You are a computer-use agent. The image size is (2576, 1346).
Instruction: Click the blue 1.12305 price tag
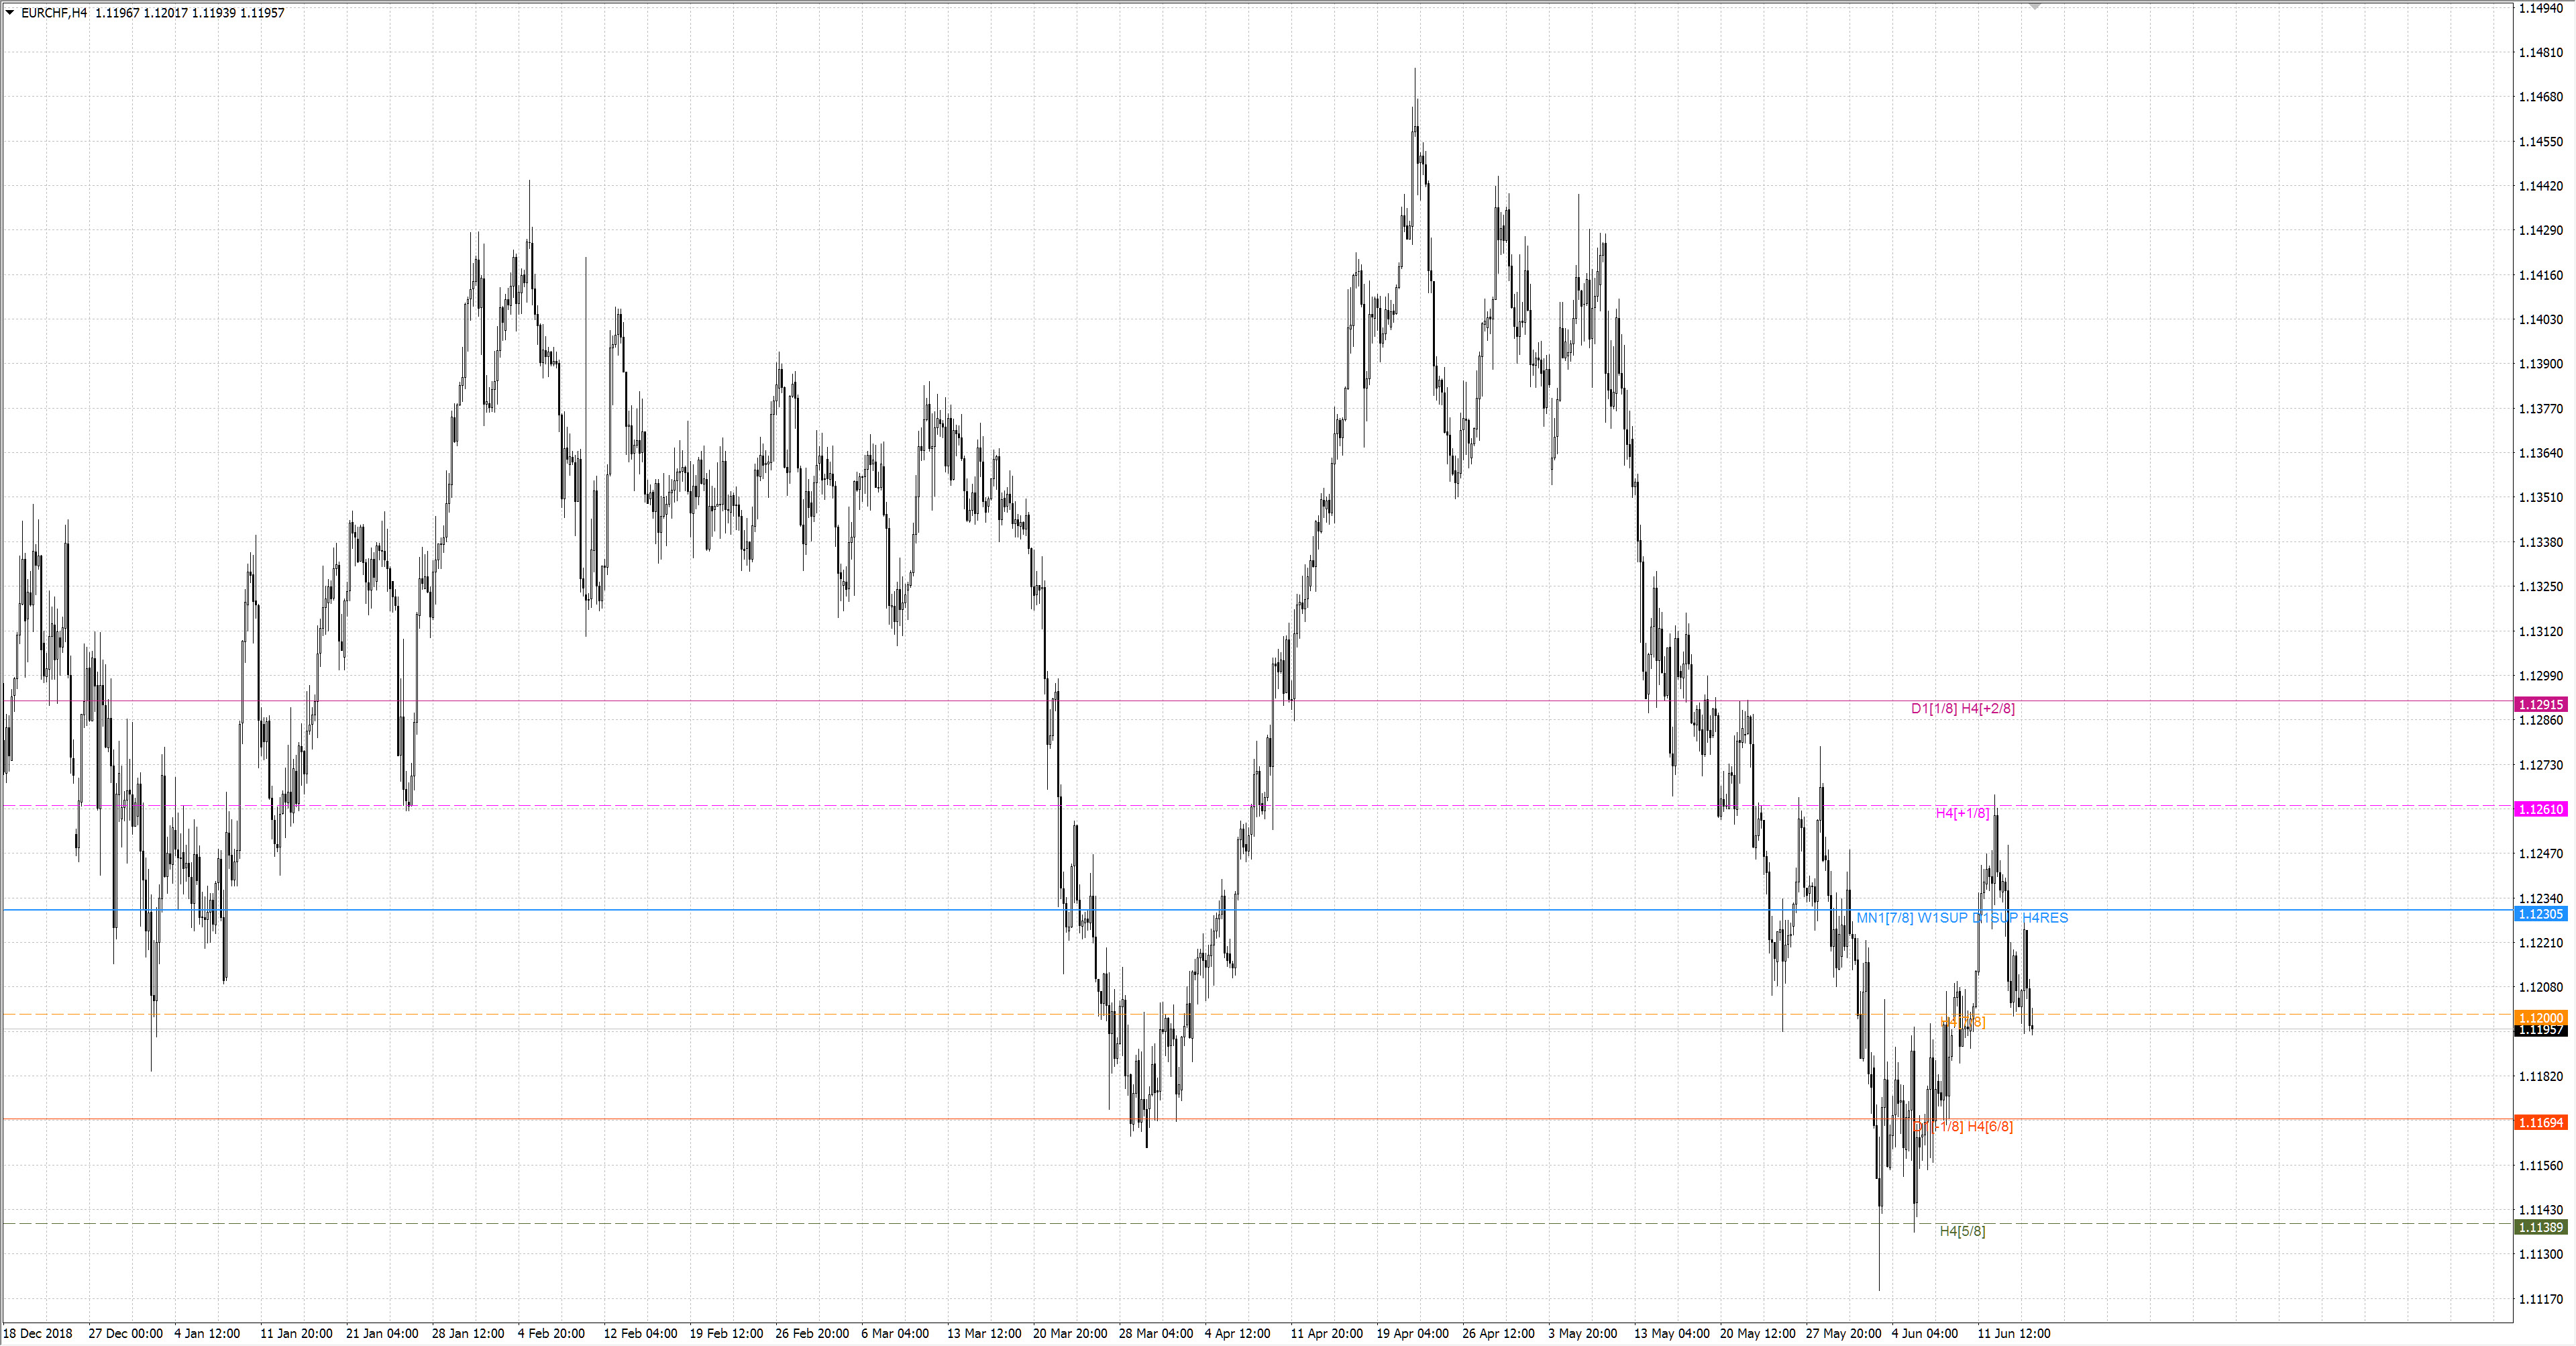tap(2540, 914)
